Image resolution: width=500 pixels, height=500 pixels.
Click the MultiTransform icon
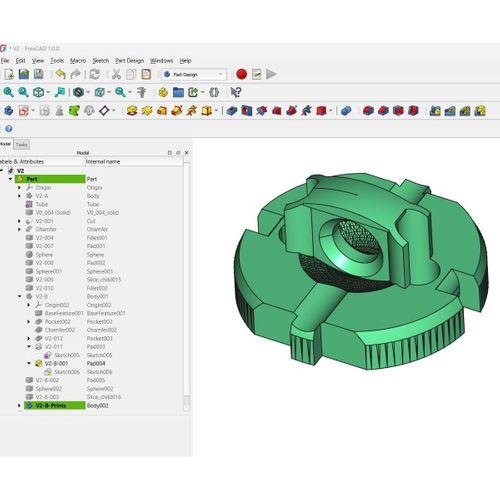[480, 111]
